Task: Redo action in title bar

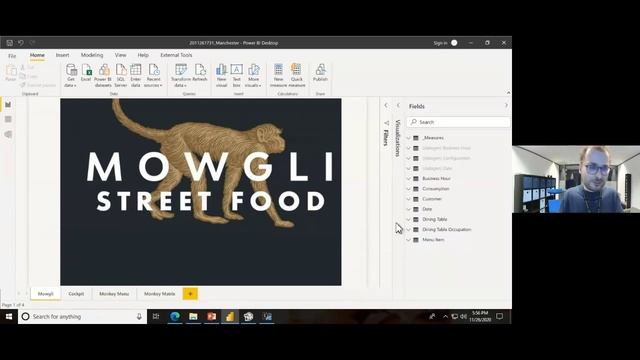Action: click(32, 43)
